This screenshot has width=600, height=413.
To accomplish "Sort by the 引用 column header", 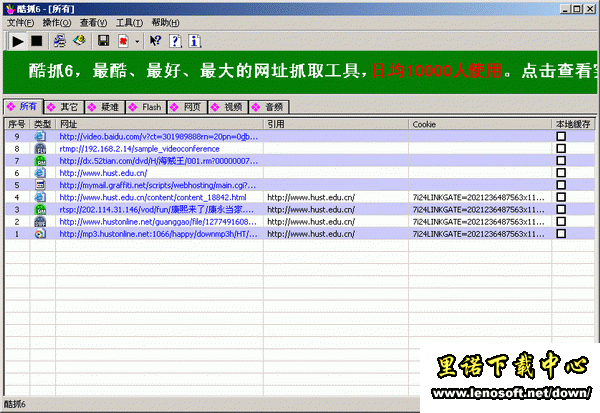I will pyautogui.click(x=336, y=124).
